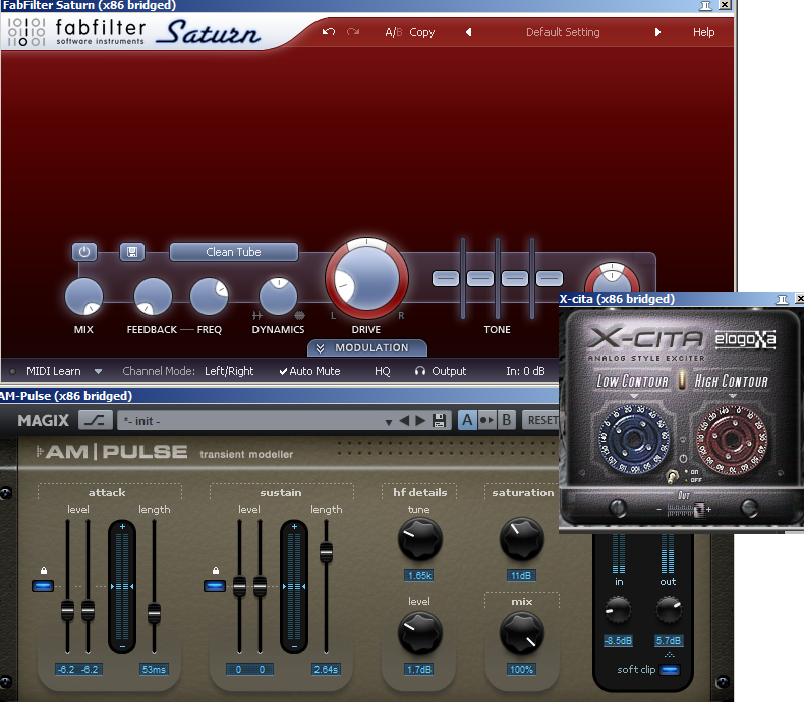The image size is (804, 706).
Task: Toggle the attack level link lock
Action: [44, 570]
